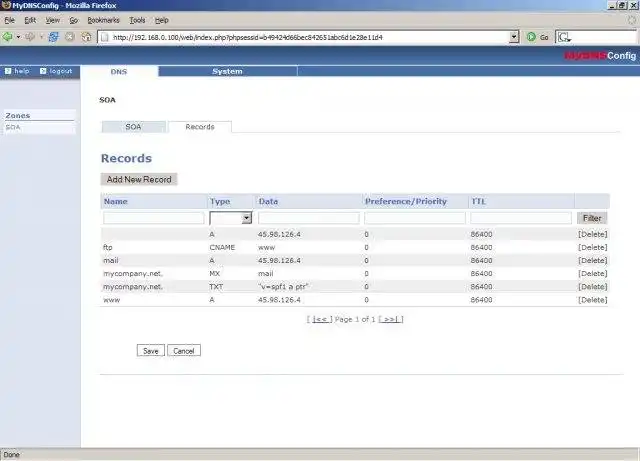Open the Bookmarks menu
This screenshot has width=640, height=461.
103,20
